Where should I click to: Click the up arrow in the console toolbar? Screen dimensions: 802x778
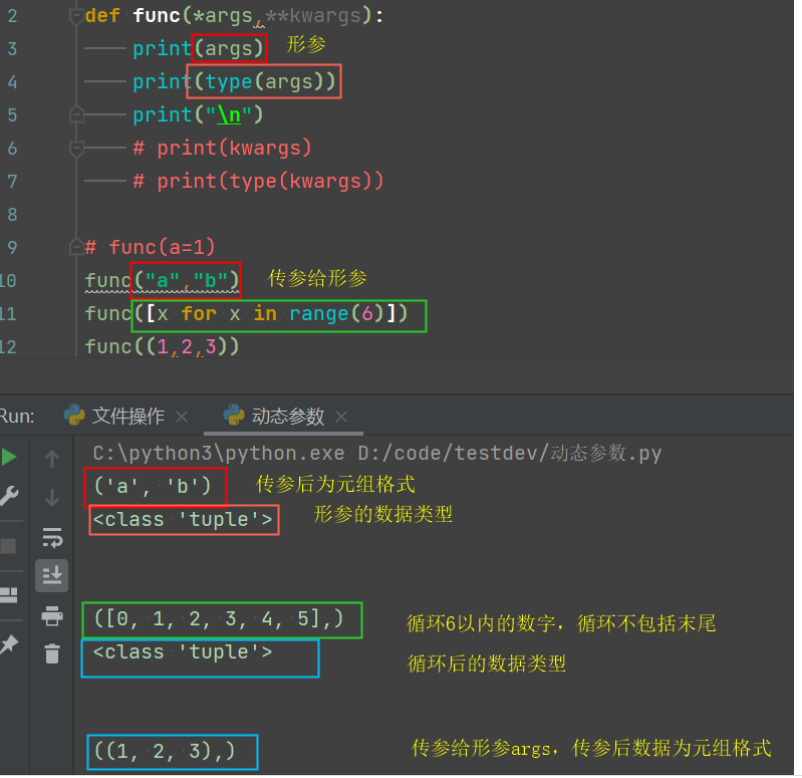click(52, 459)
